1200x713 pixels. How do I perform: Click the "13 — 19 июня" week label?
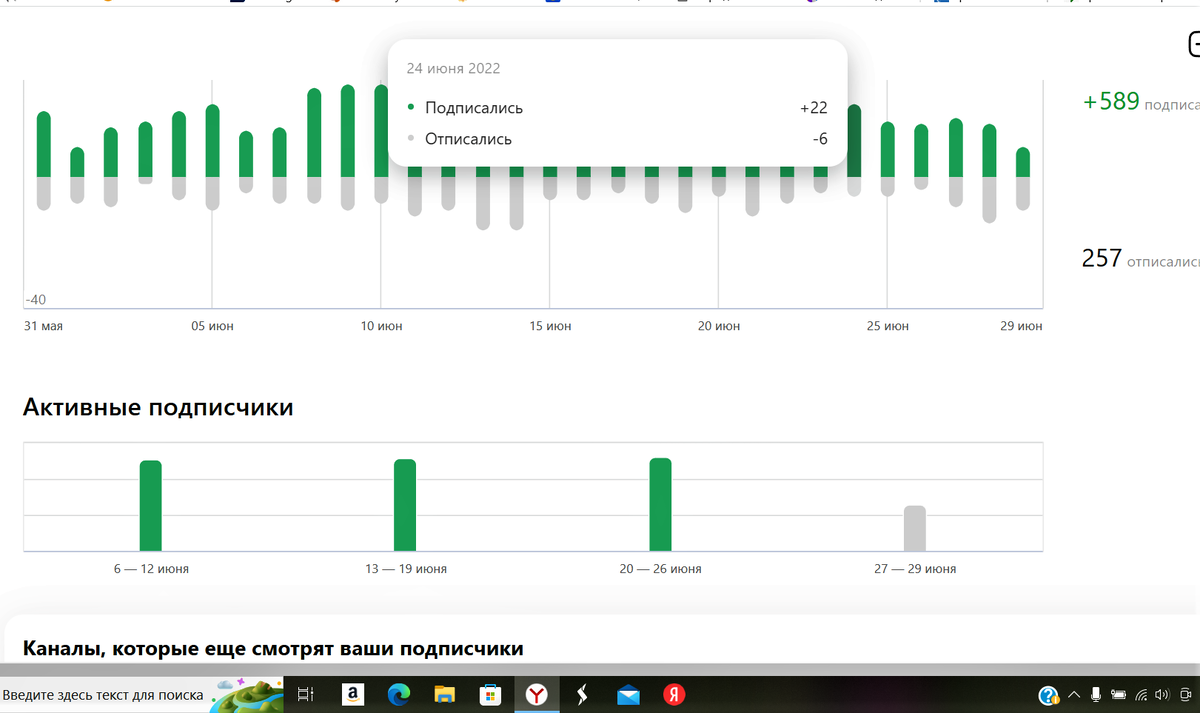[x=405, y=568]
